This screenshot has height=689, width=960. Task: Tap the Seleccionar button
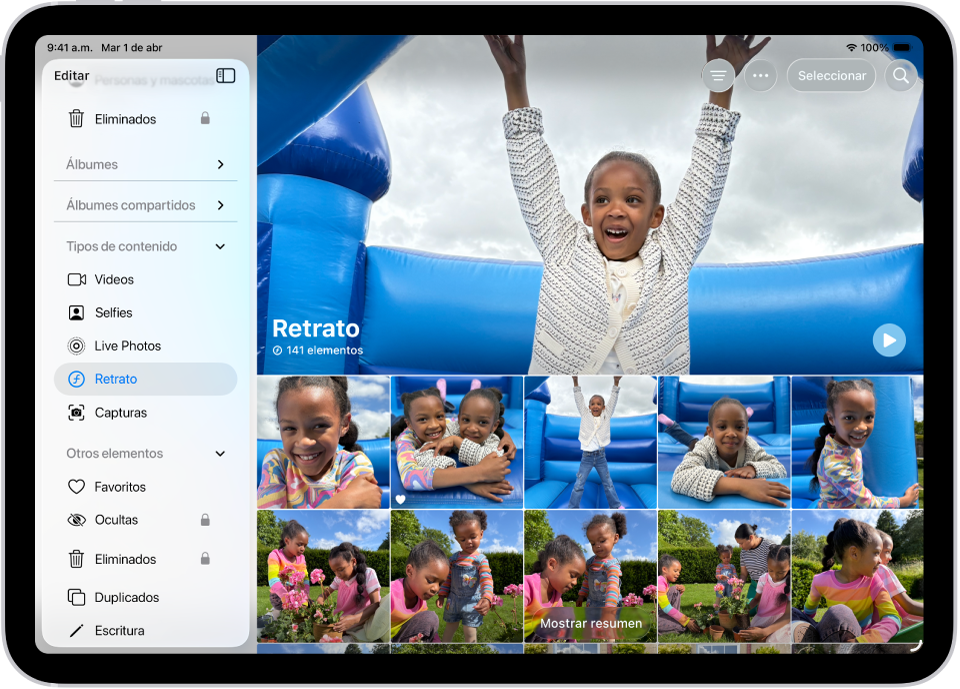(x=831, y=75)
